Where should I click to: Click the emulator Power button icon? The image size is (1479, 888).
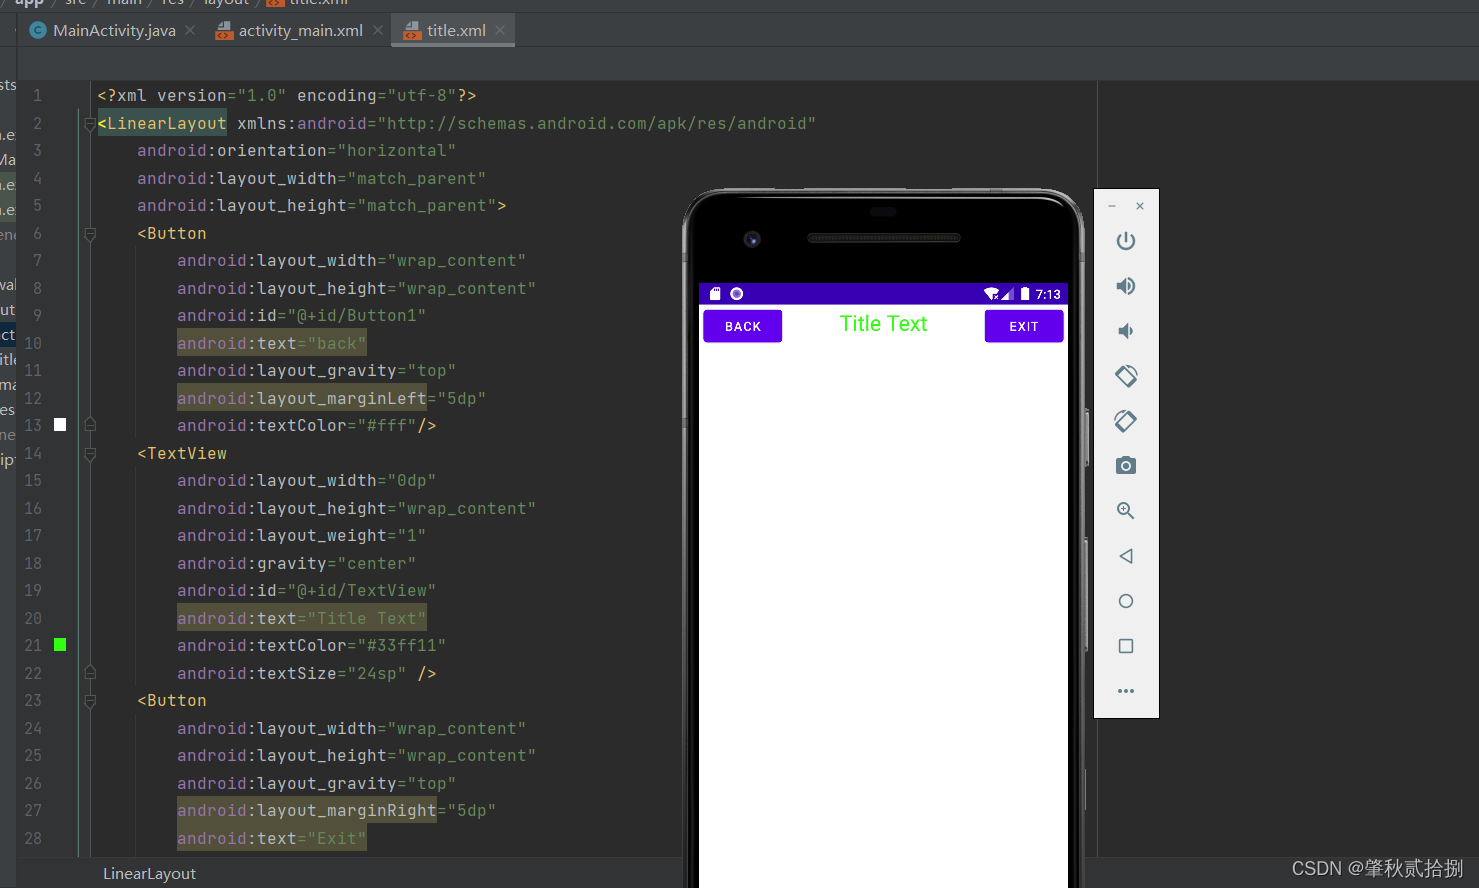tap(1126, 241)
